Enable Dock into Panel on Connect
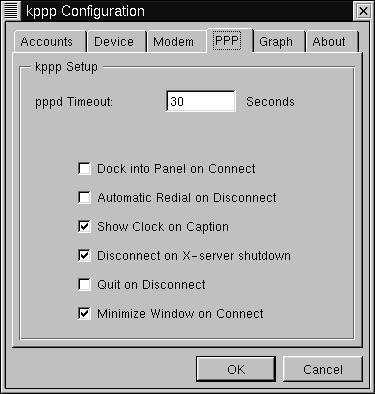 pyautogui.click(x=84, y=169)
